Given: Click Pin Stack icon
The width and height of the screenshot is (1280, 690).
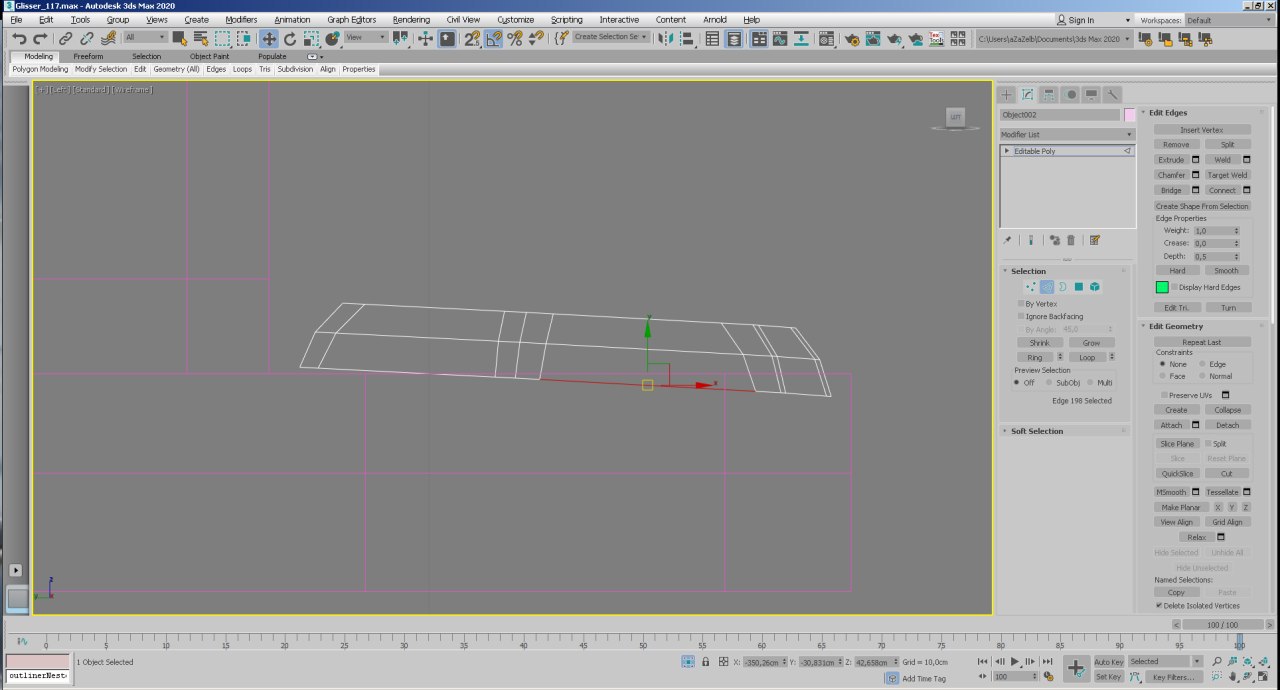Looking at the screenshot, I should tap(1008, 240).
